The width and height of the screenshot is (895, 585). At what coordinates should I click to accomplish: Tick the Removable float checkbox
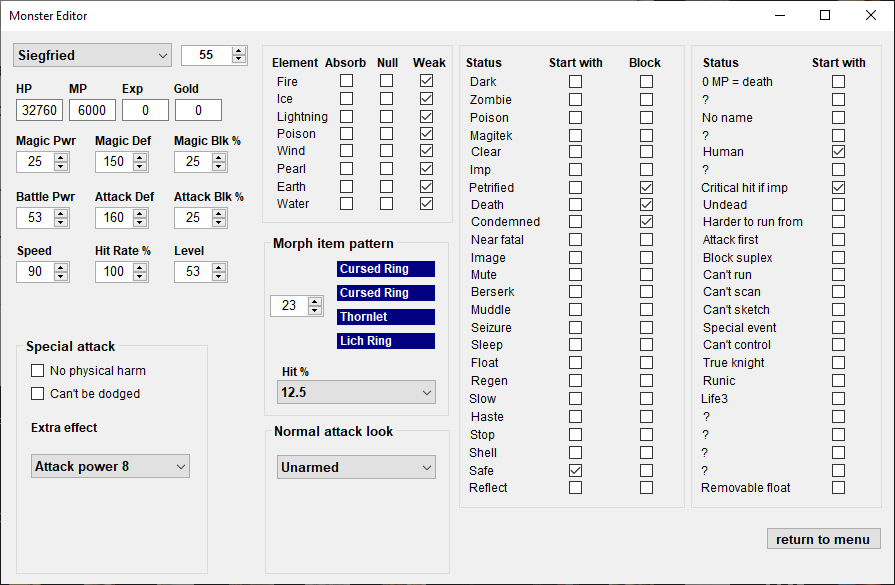pos(838,487)
